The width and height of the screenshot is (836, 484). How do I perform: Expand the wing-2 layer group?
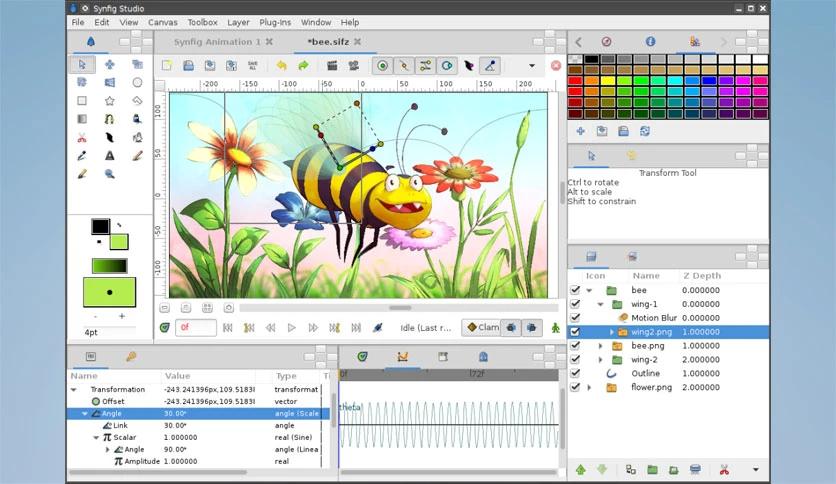pyautogui.click(x=600, y=359)
